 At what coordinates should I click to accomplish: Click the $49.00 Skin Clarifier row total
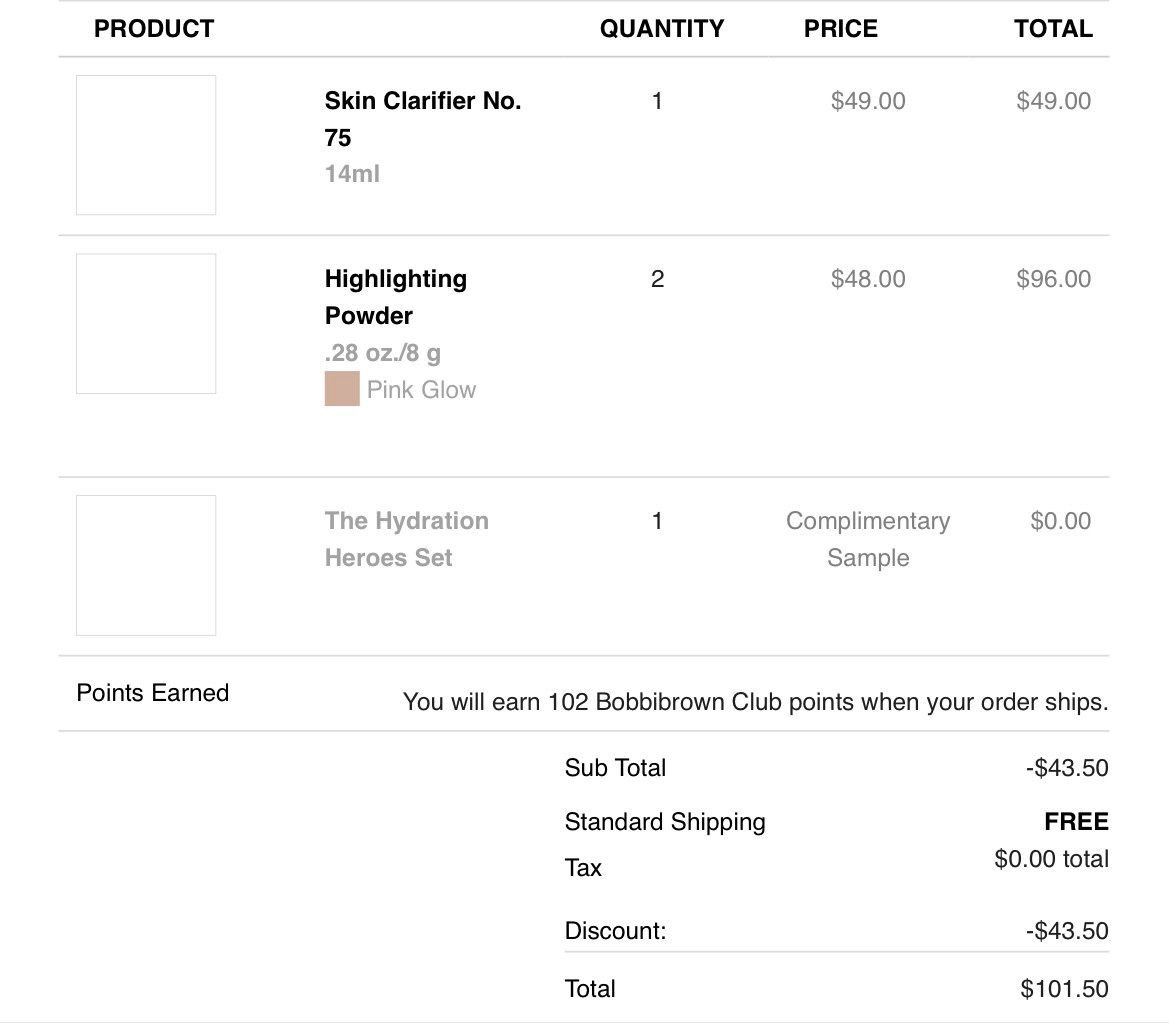point(1053,101)
